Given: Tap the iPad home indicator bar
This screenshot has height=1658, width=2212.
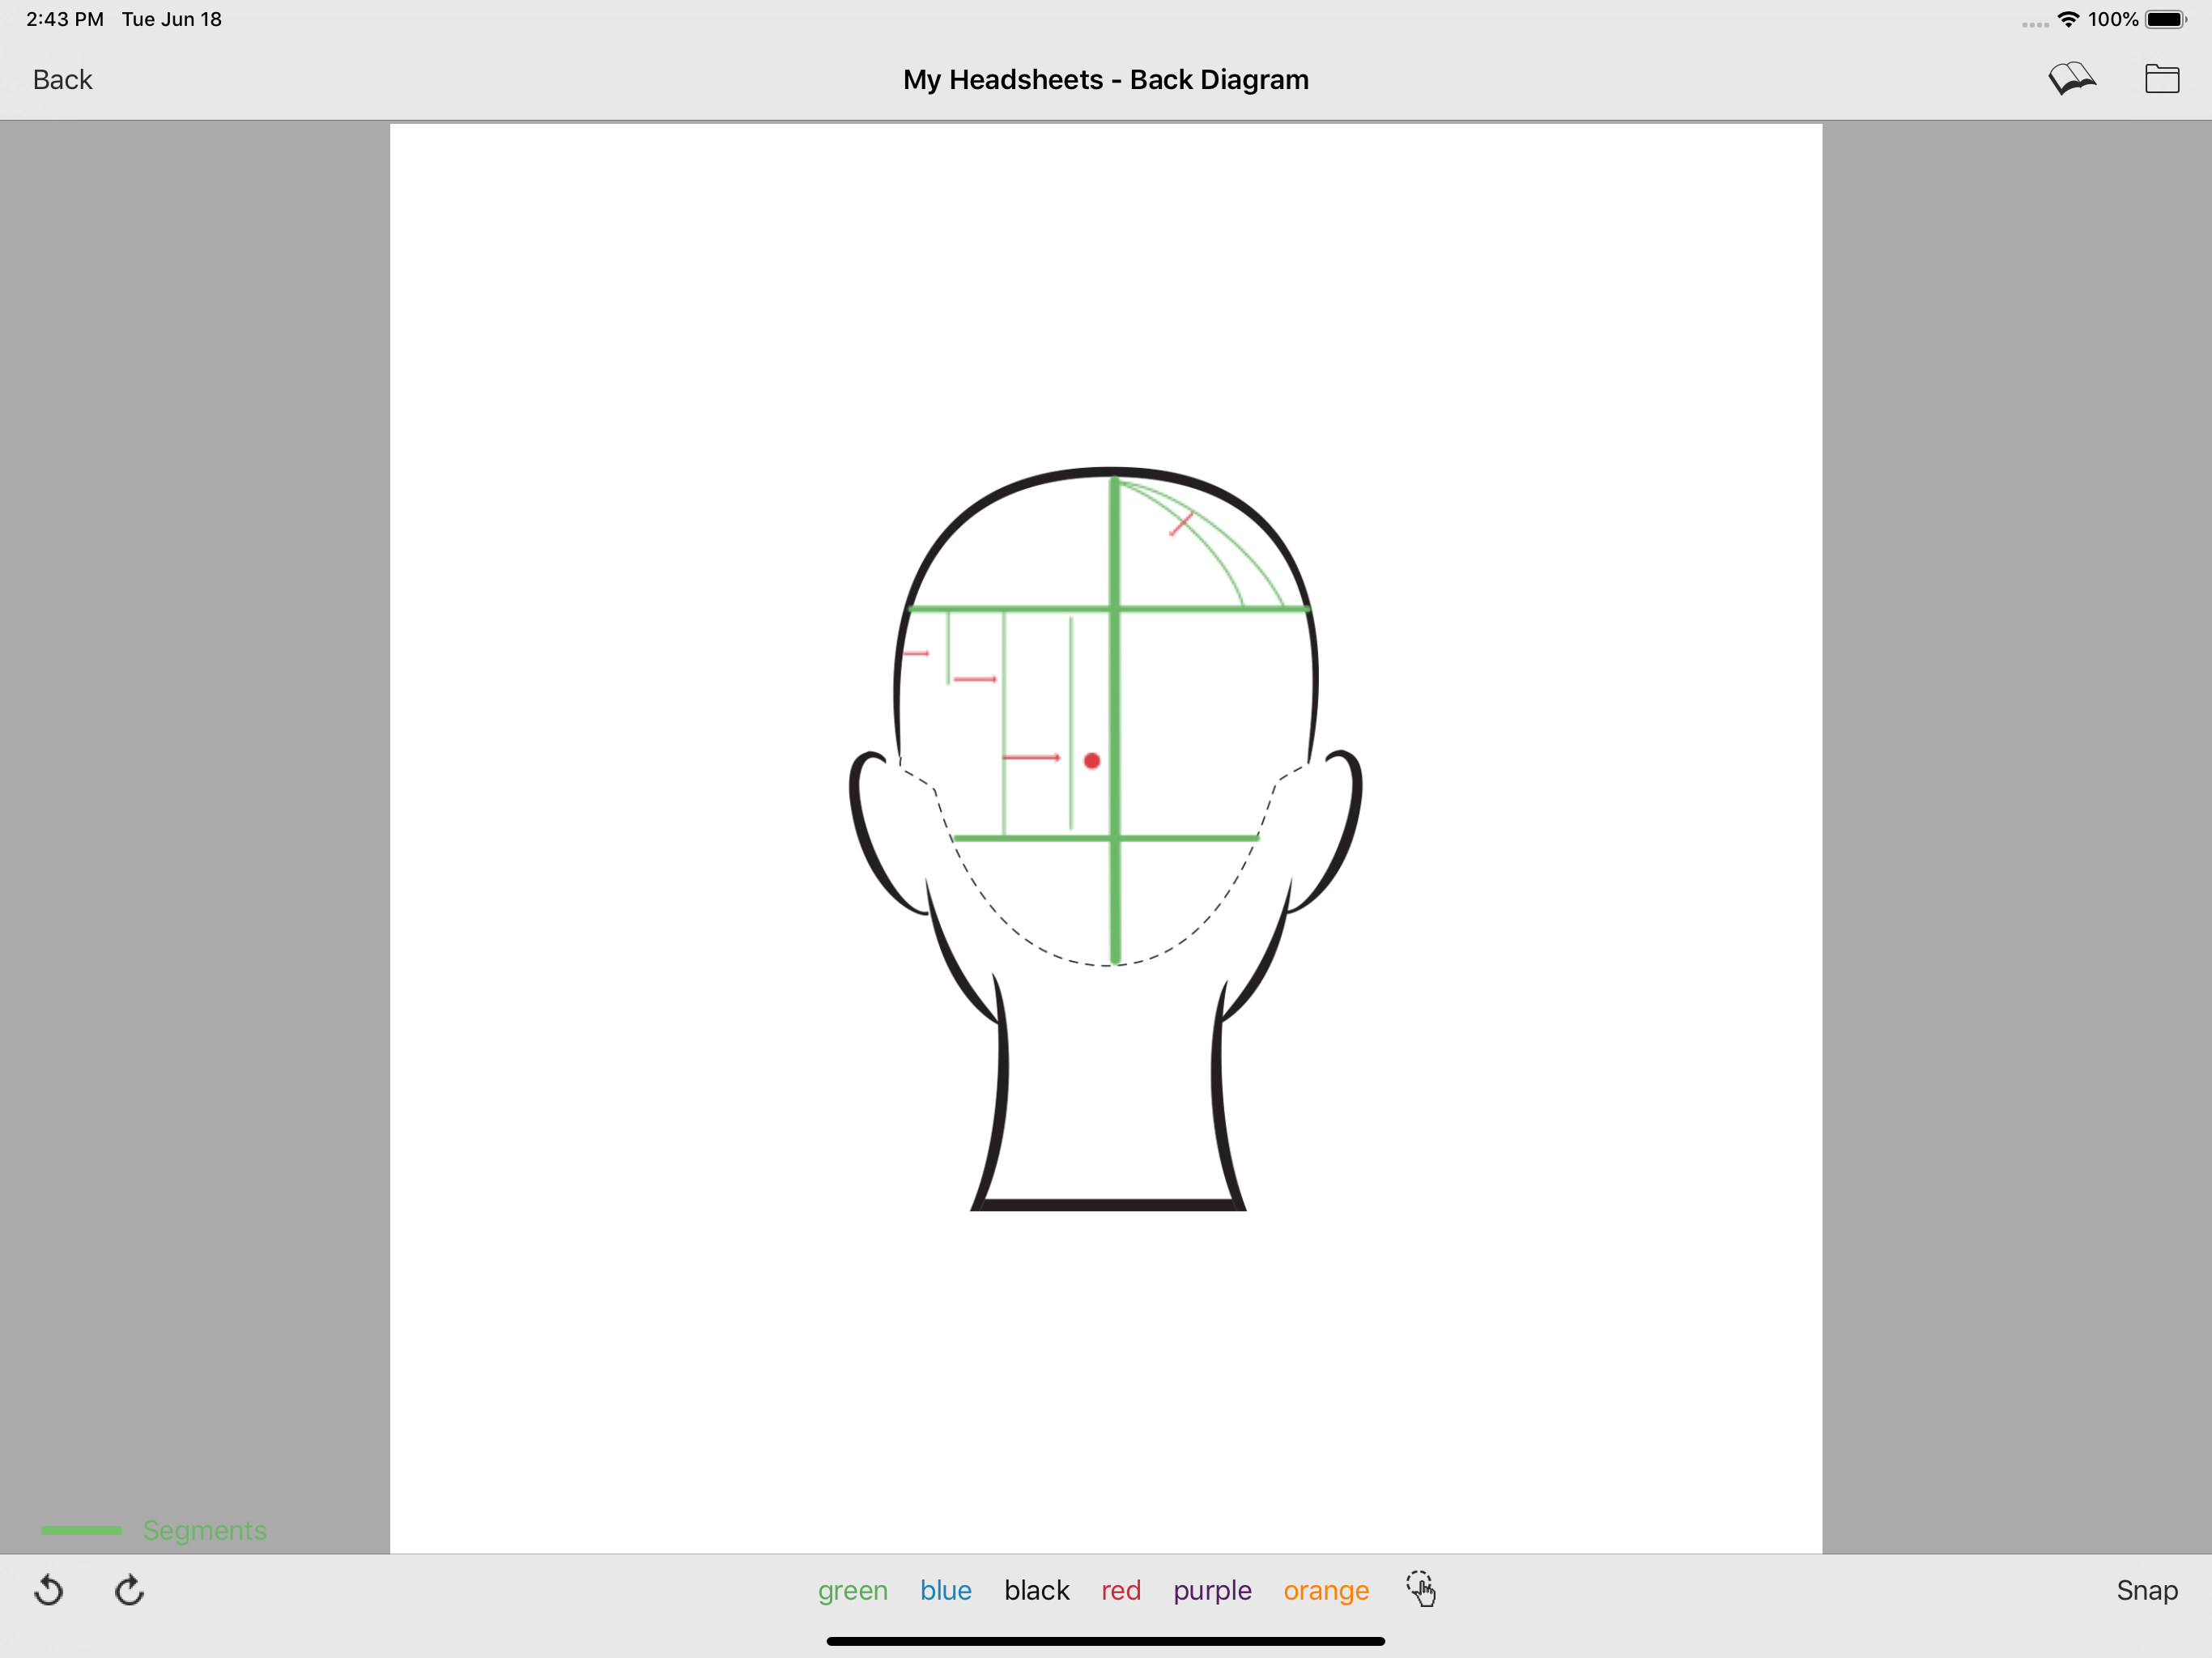Looking at the screenshot, I should pyautogui.click(x=1105, y=1641).
